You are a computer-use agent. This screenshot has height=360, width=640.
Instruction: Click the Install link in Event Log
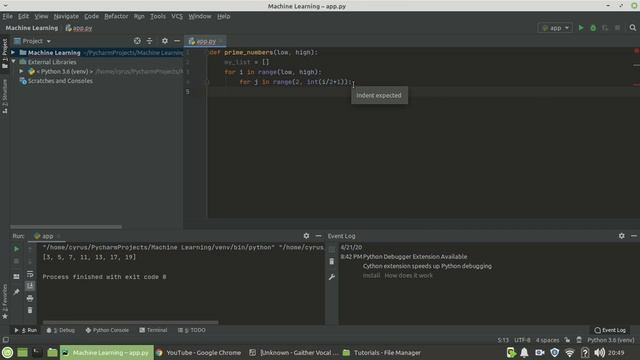tap(371, 276)
